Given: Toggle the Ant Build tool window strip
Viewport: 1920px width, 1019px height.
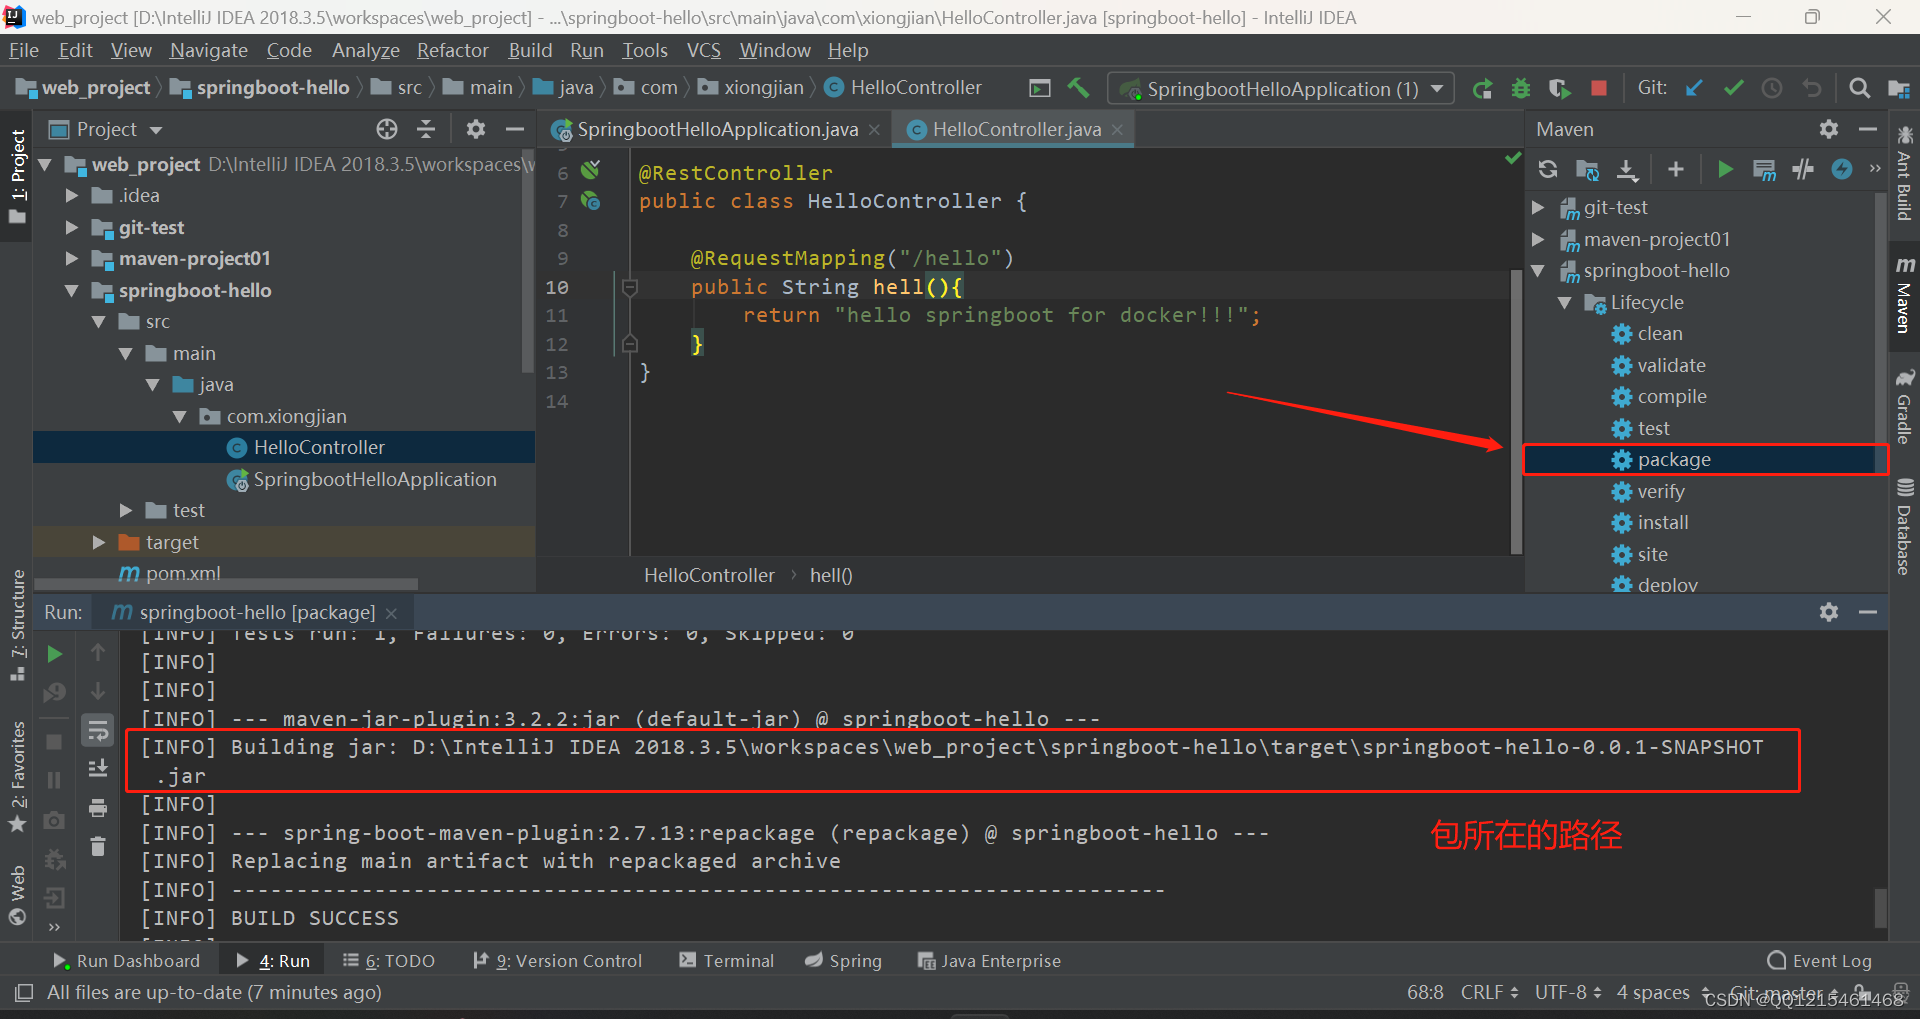Looking at the screenshot, I should pyautogui.click(x=1904, y=173).
